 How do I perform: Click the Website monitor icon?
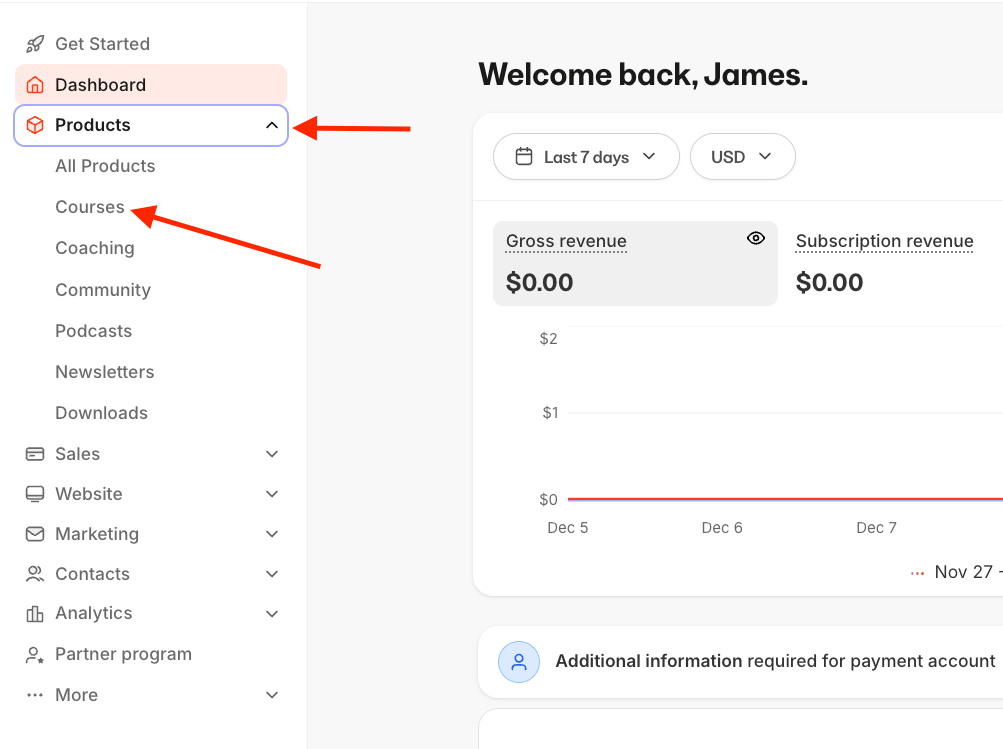34,493
